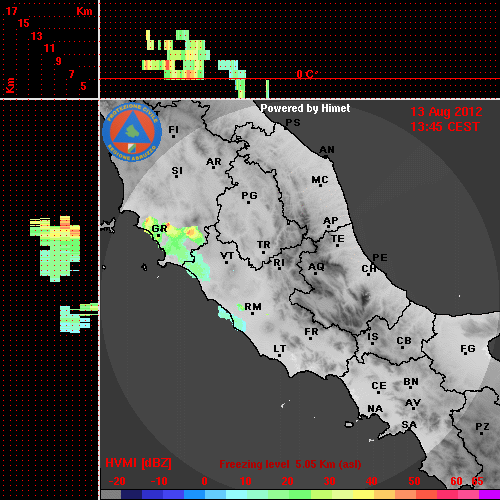Image resolution: width=500 pixels, height=500 pixels.
Task: Click city label PS on the map
Action: tap(293, 123)
